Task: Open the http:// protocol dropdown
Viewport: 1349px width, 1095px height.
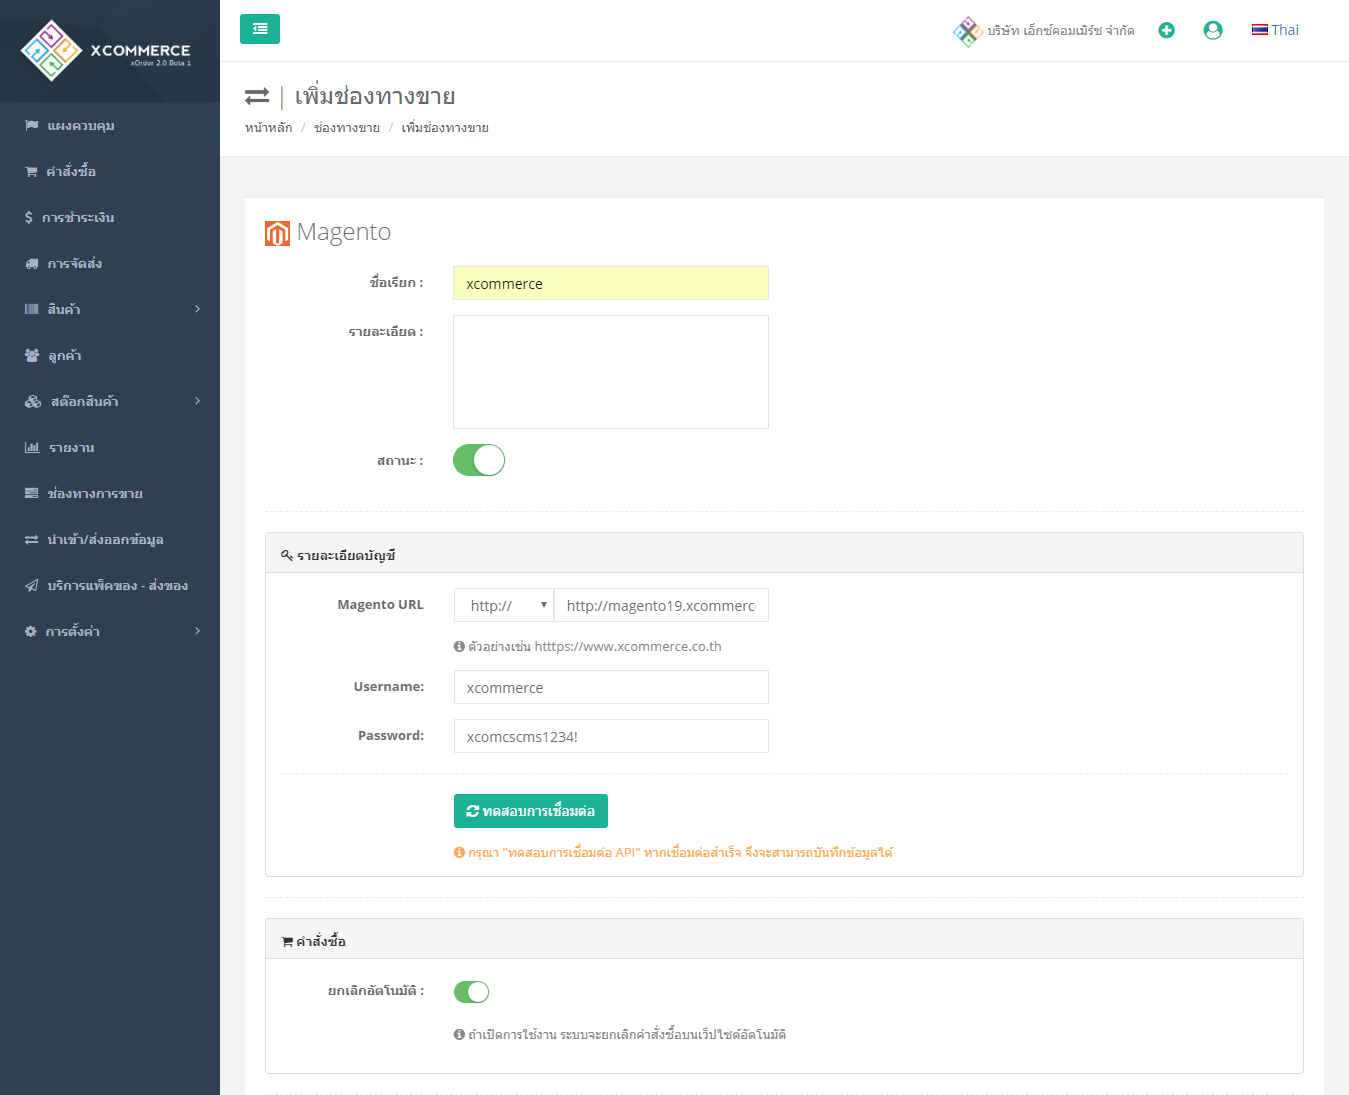Action: [504, 605]
